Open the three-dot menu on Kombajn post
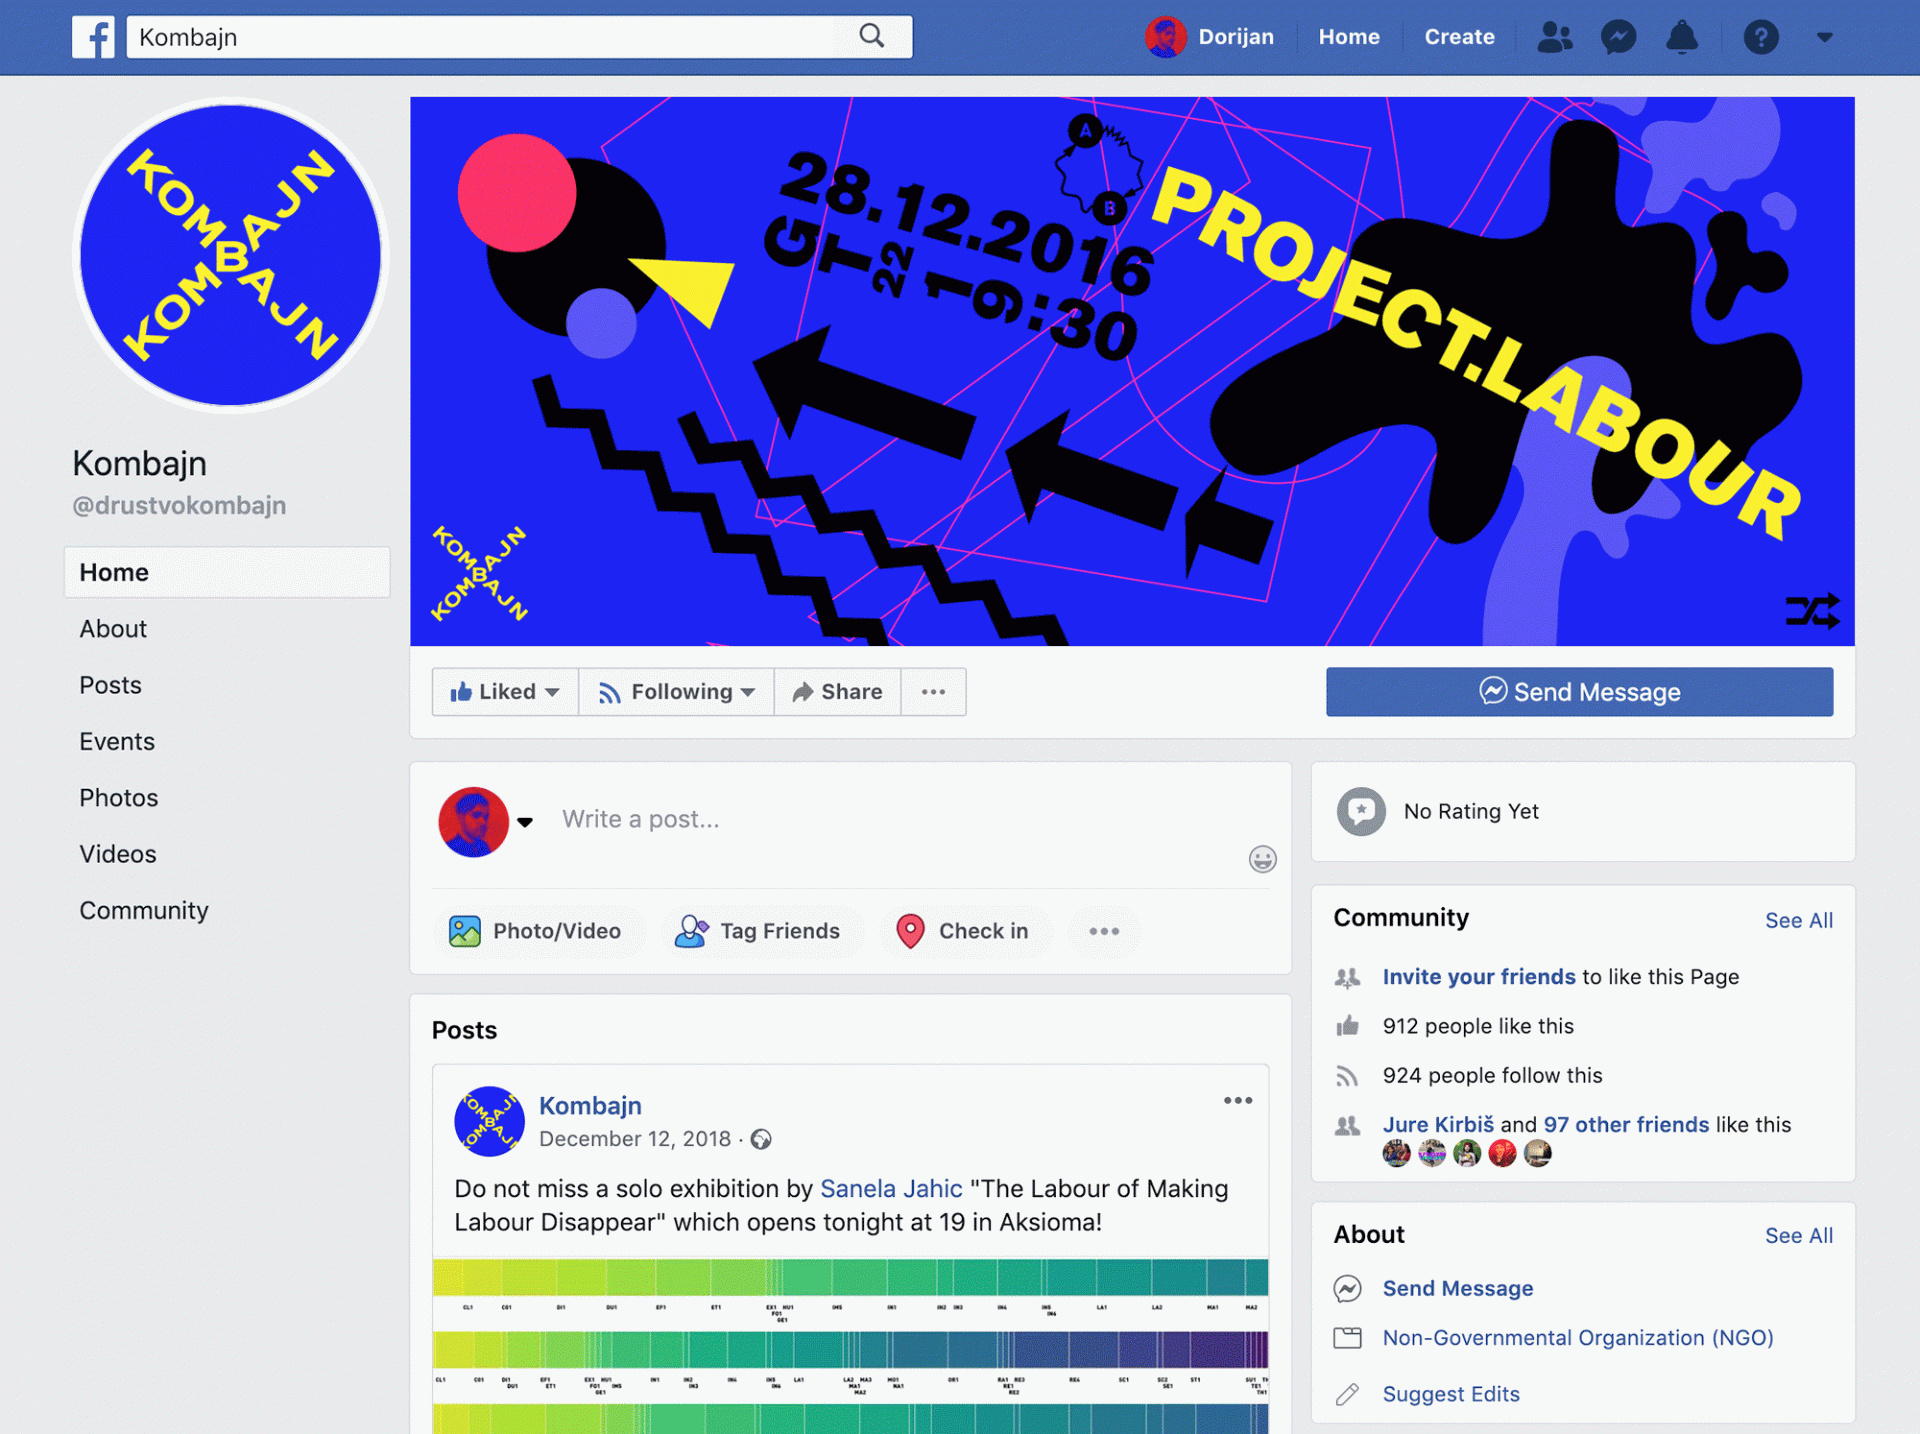The height and width of the screenshot is (1434, 1920). pyautogui.click(x=1238, y=1100)
